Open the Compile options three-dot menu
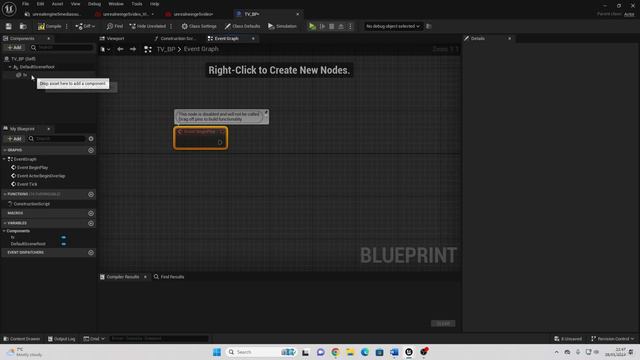The image size is (640, 360). (x=67, y=26)
